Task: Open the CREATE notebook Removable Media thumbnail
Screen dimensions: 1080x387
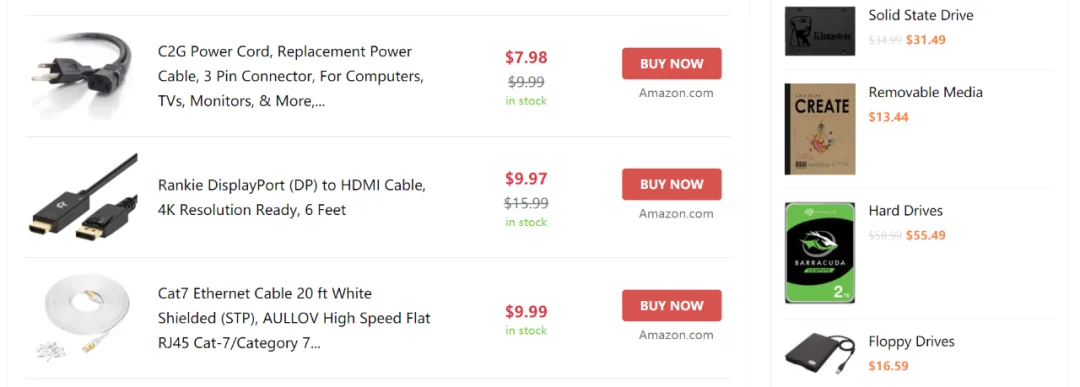Action: pyautogui.click(x=820, y=129)
